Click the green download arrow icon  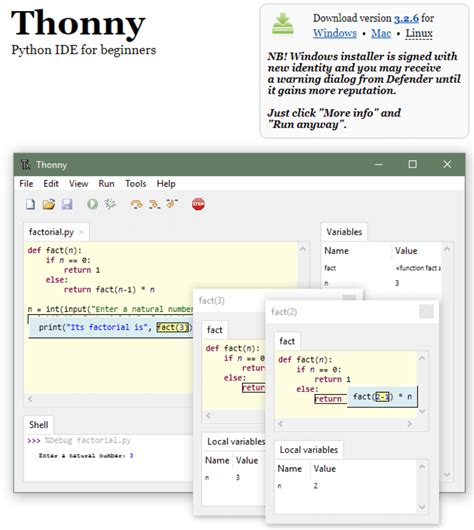[283, 24]
